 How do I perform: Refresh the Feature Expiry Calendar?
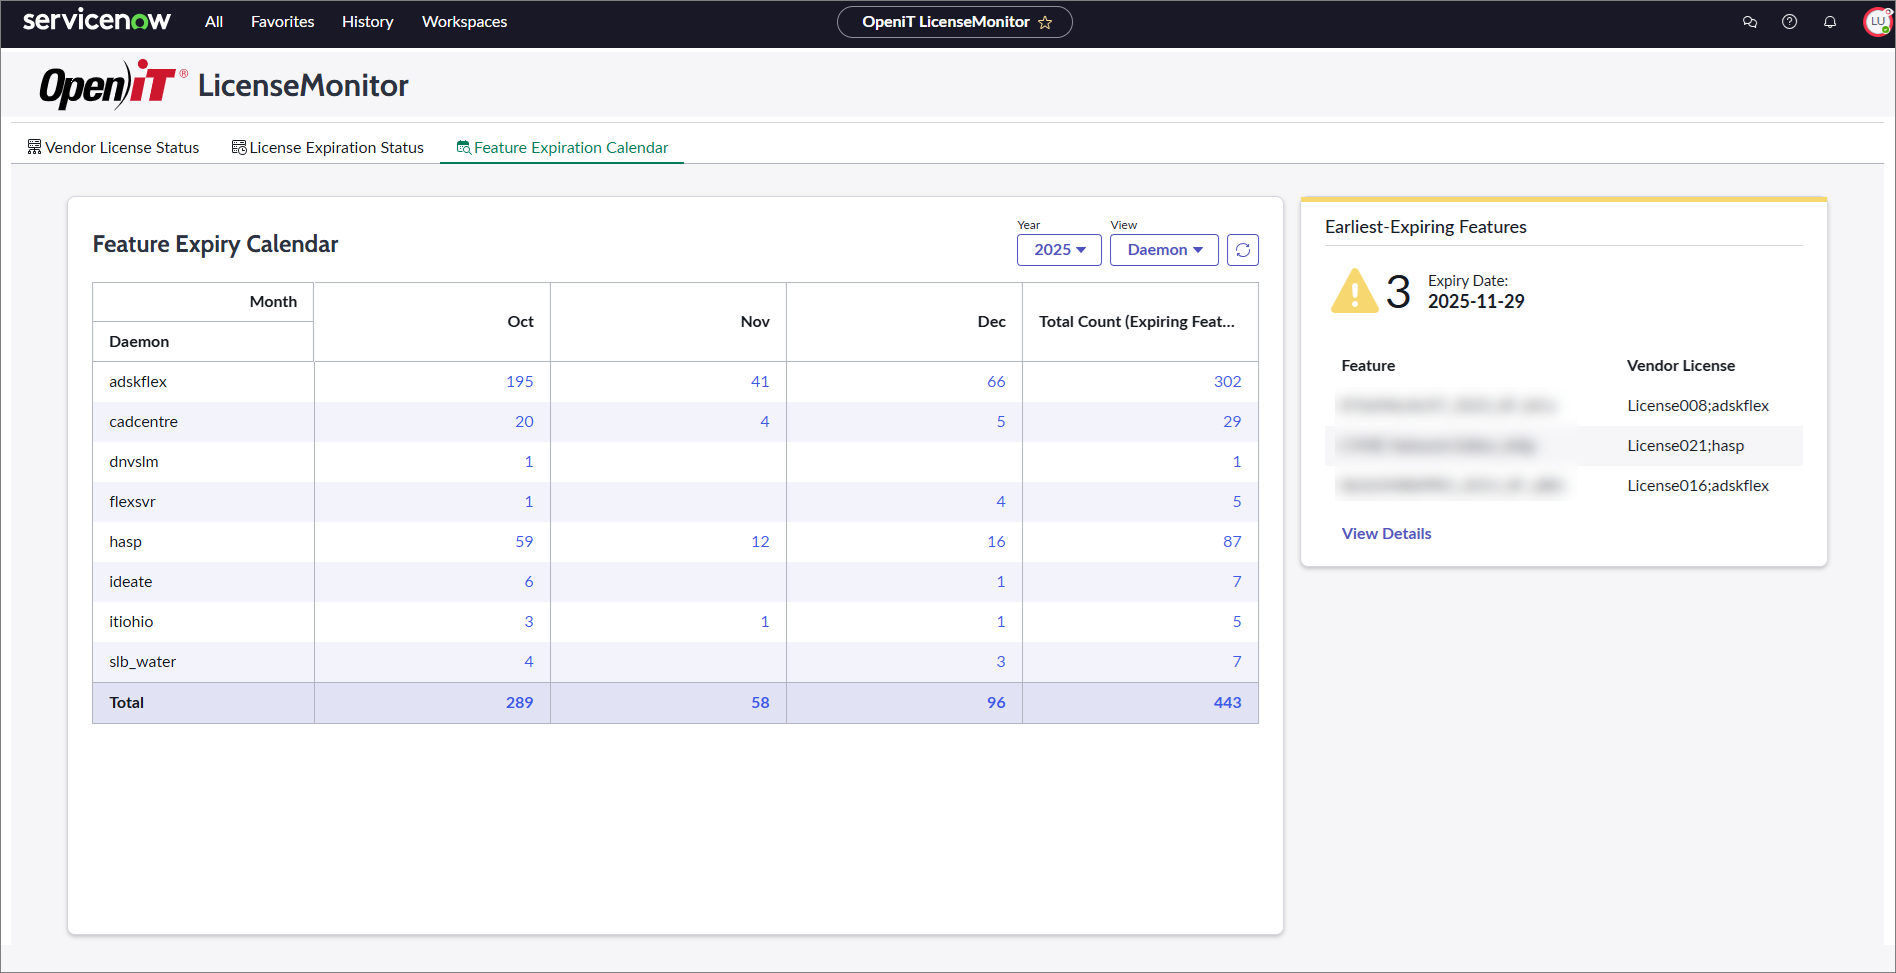[x=1243, y=250]
